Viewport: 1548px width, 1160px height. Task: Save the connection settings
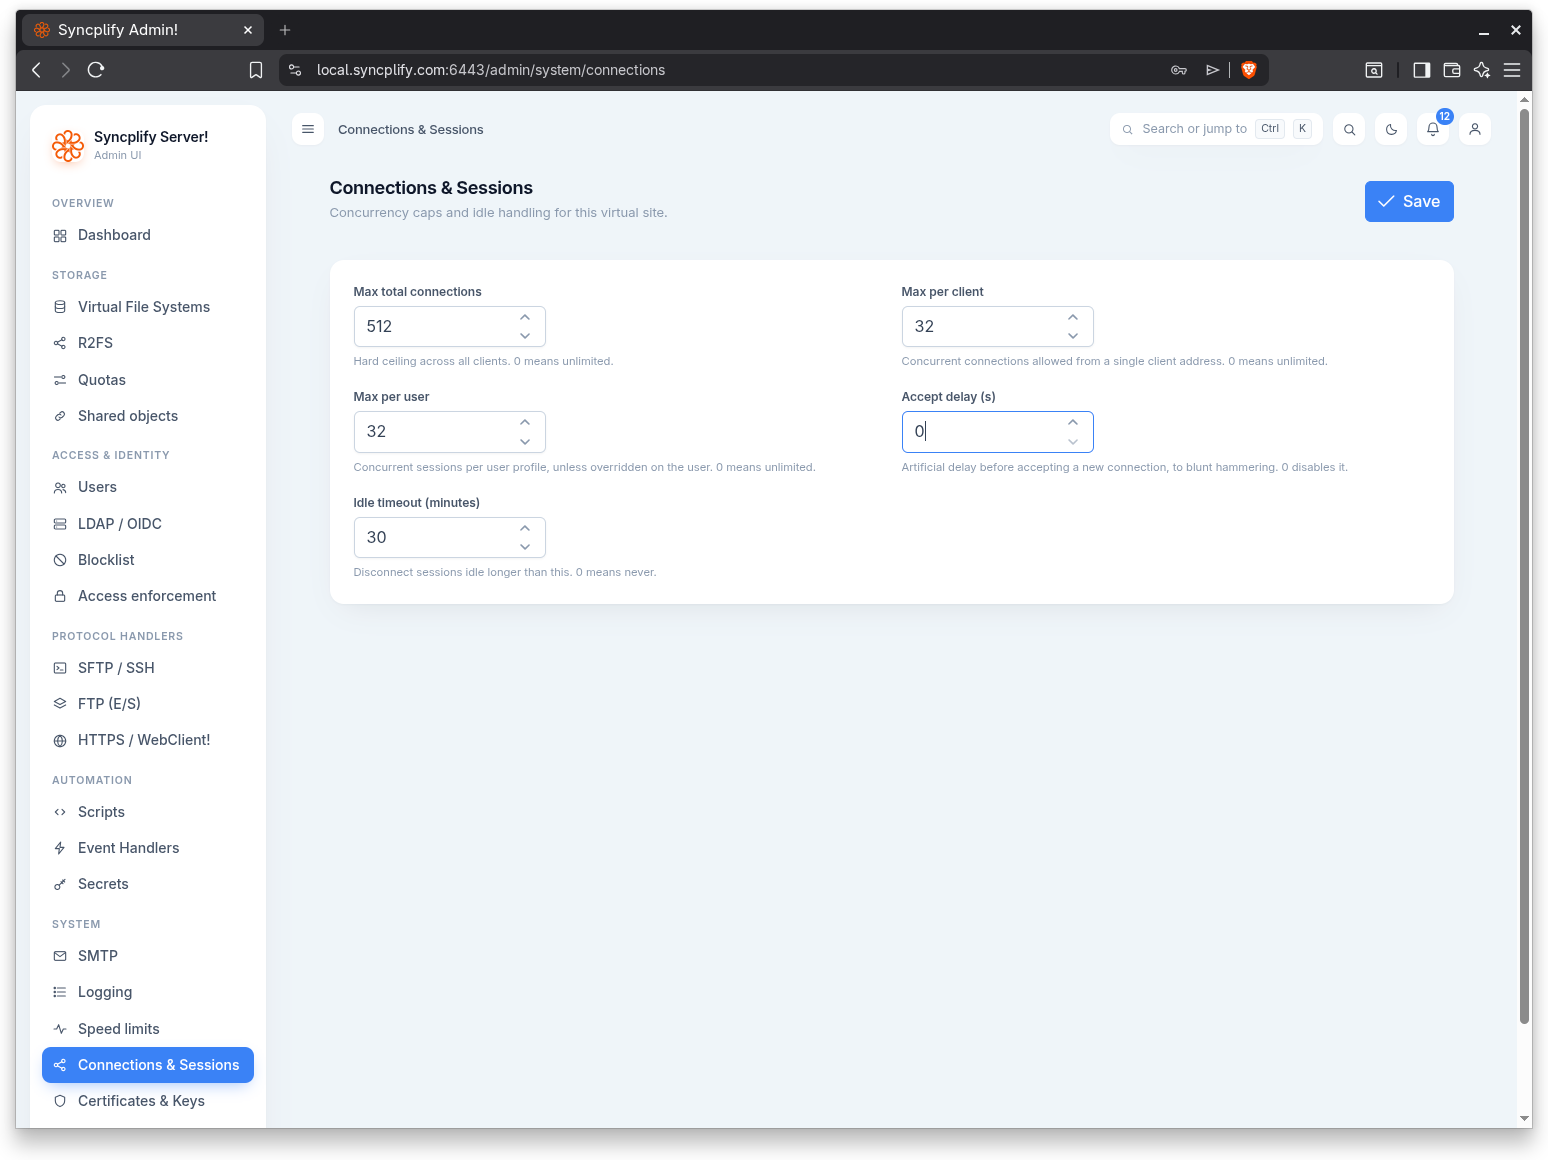click(x=1409, y=201)
